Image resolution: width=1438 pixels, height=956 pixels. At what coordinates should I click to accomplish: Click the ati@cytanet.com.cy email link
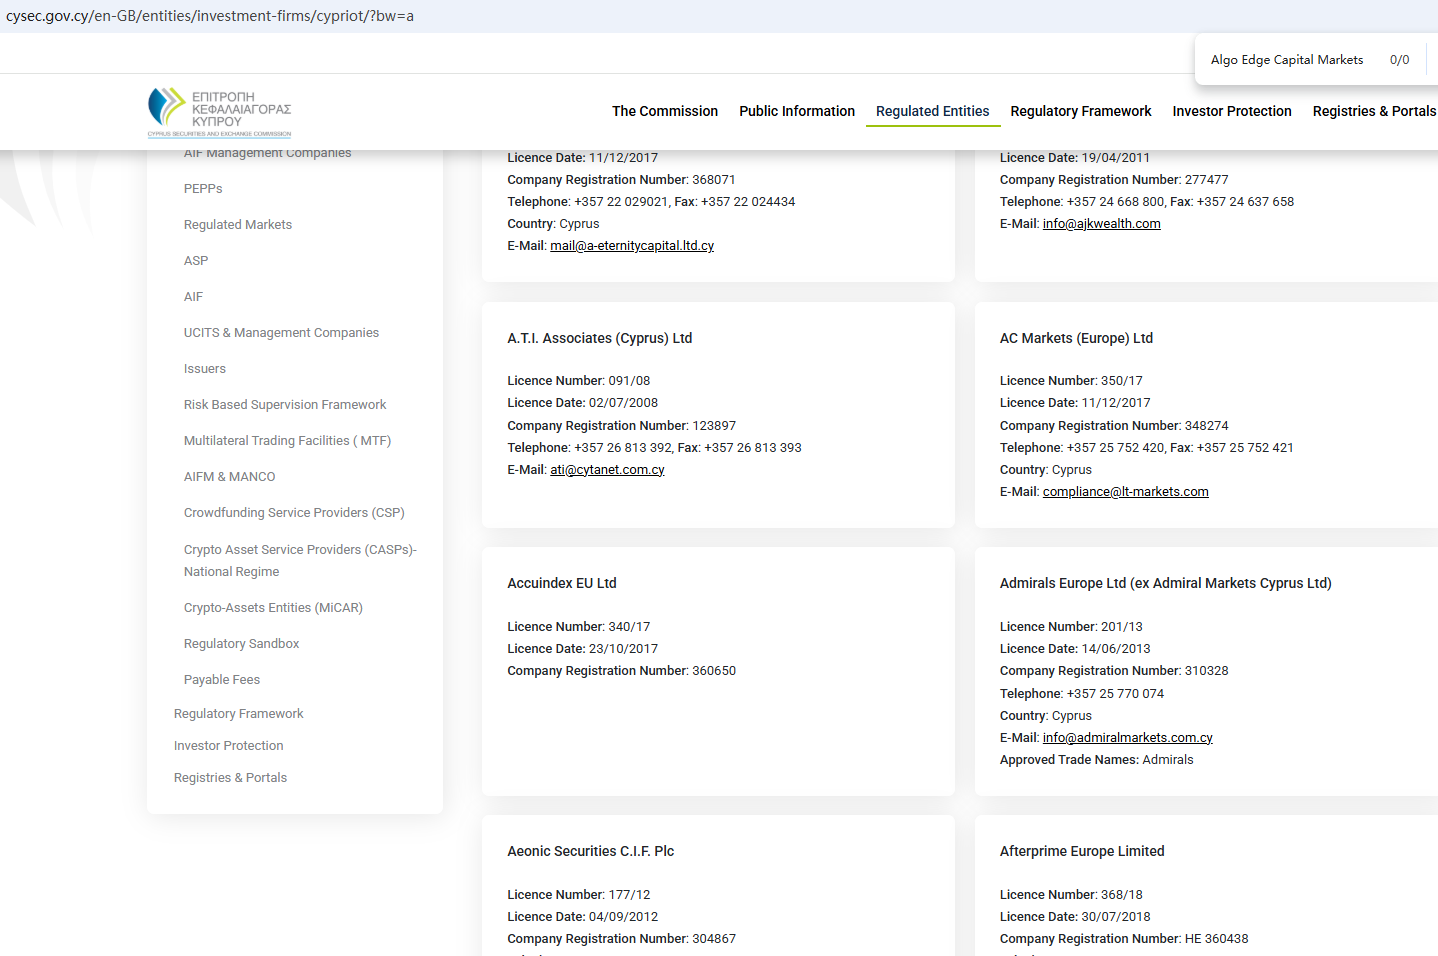coord(607,470)
